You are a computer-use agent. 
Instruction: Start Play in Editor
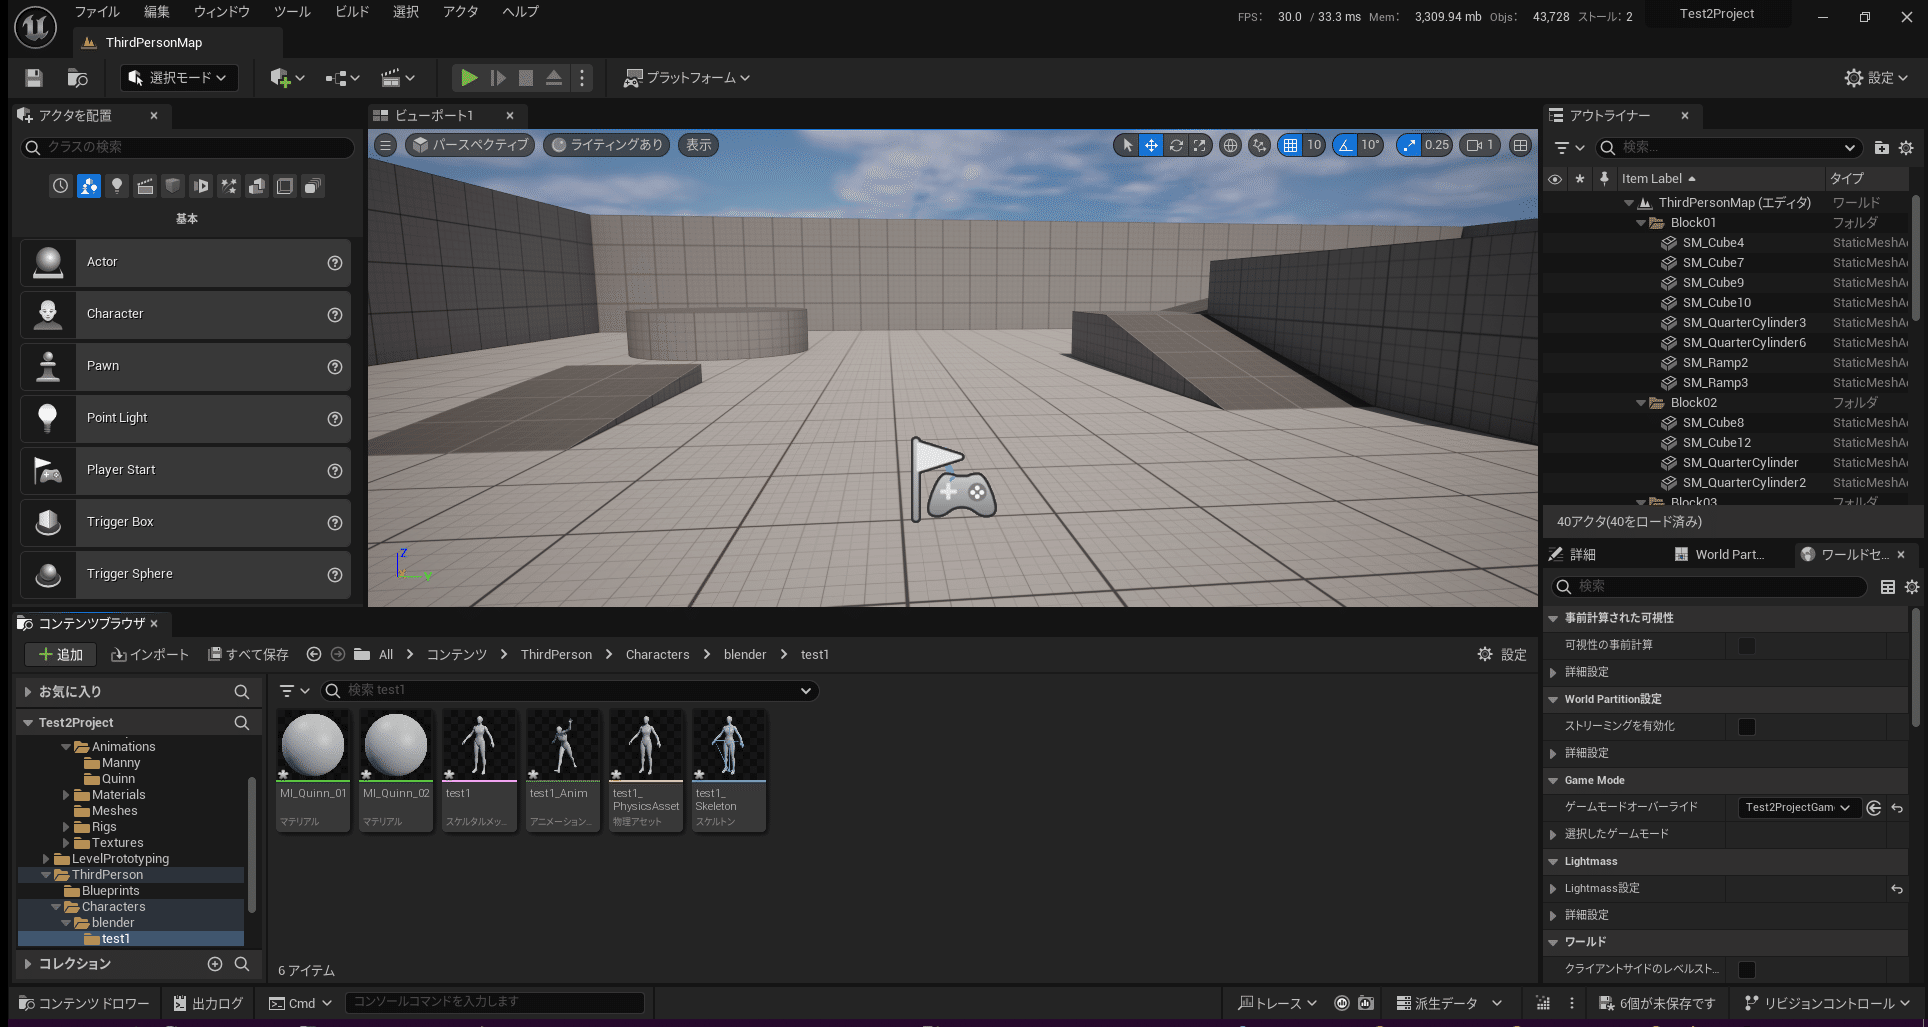point(468,78)
